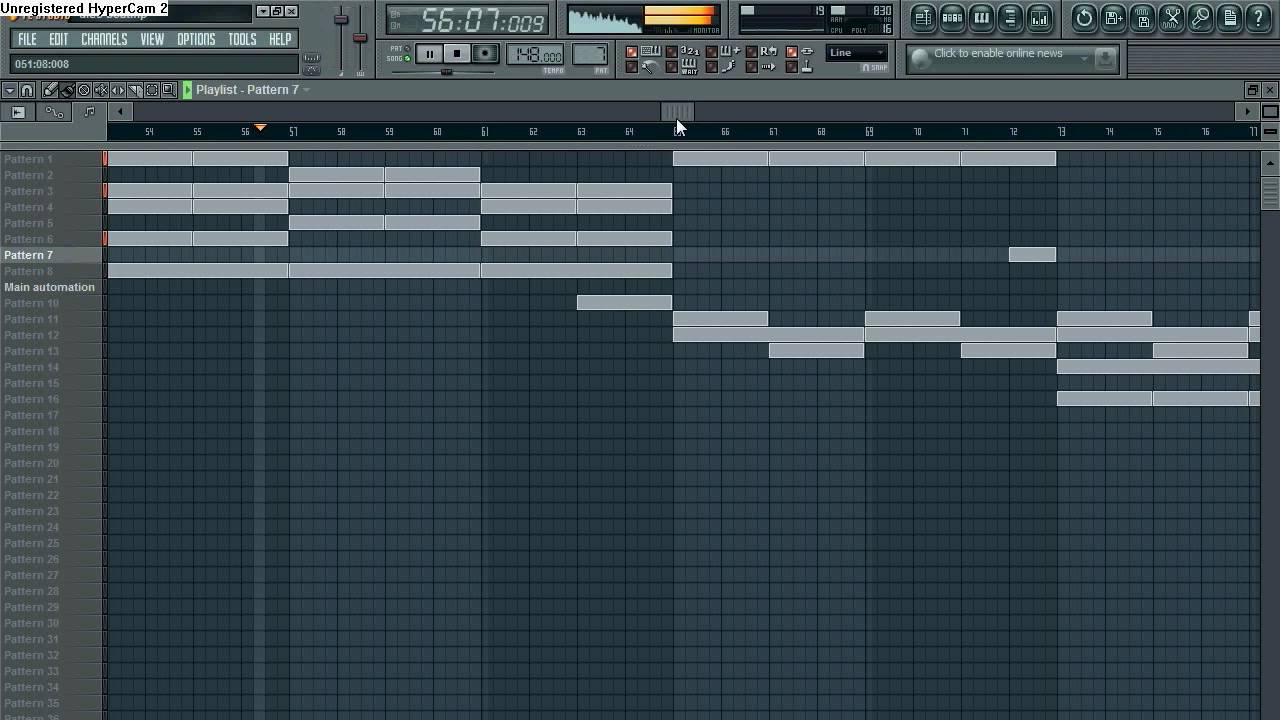Click the question mark help icon
The width and height of the screenshot is (1280, 720).
1259,17
